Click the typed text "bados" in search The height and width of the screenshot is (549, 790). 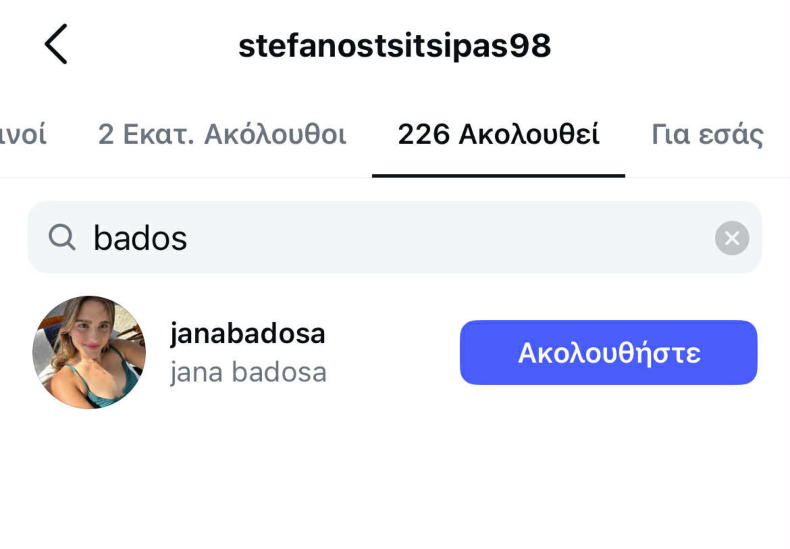click(x=140, y=238)
